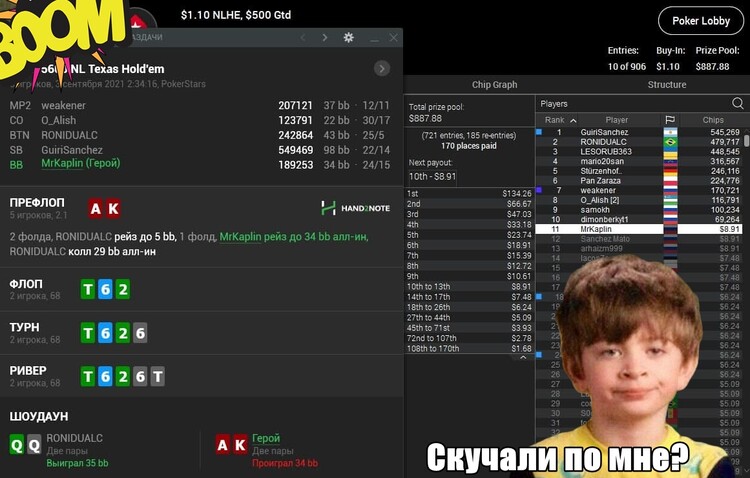
Task: Go to next hand arrow in replayer
Action: pyautogui.click(x=325, y=37)
